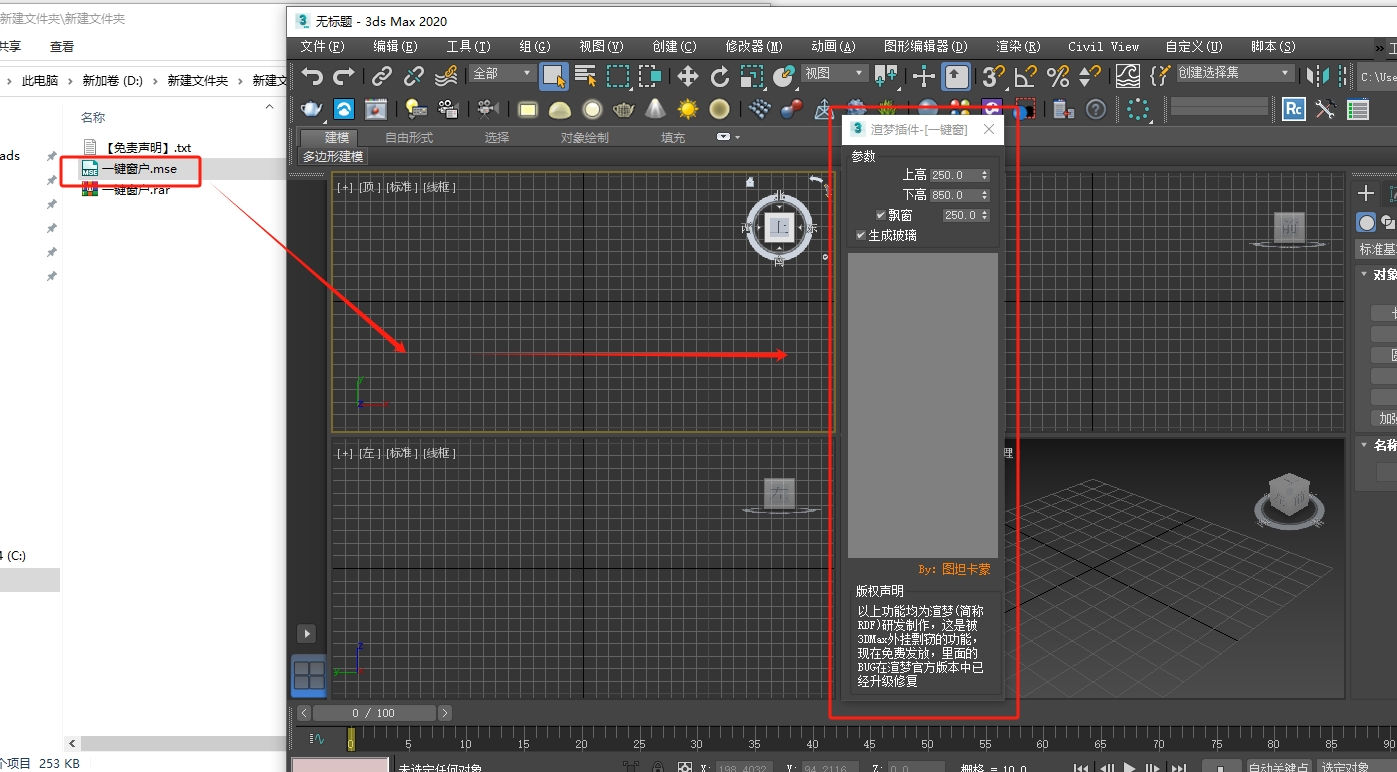1397x772 pixels.
Task: Open the 全部 selection filter dropdown
Action: point(502,73)
